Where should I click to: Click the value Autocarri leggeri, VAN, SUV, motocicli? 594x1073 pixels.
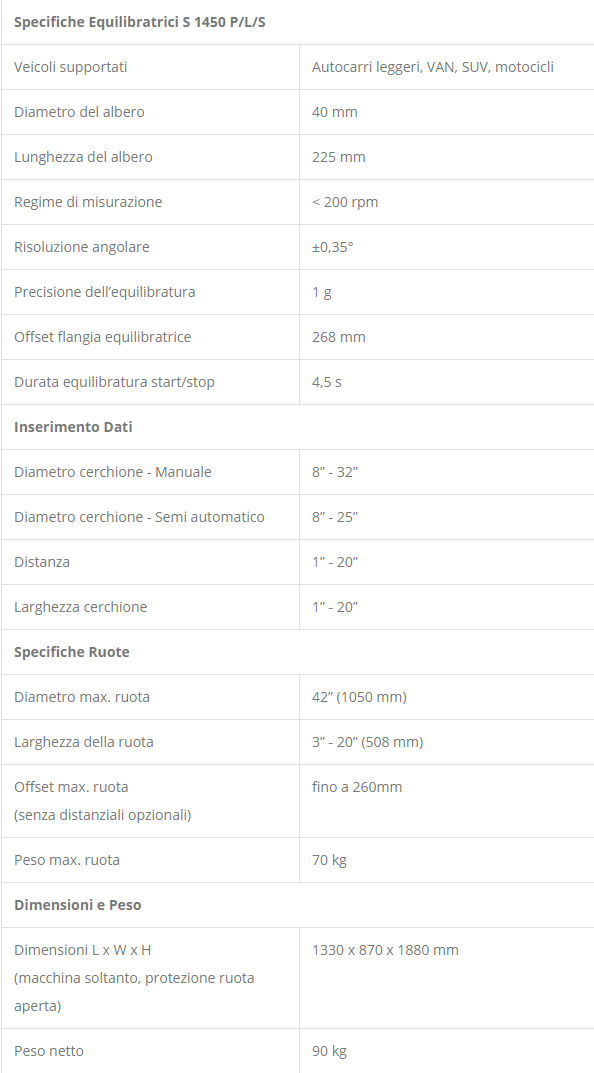(432, 67)
